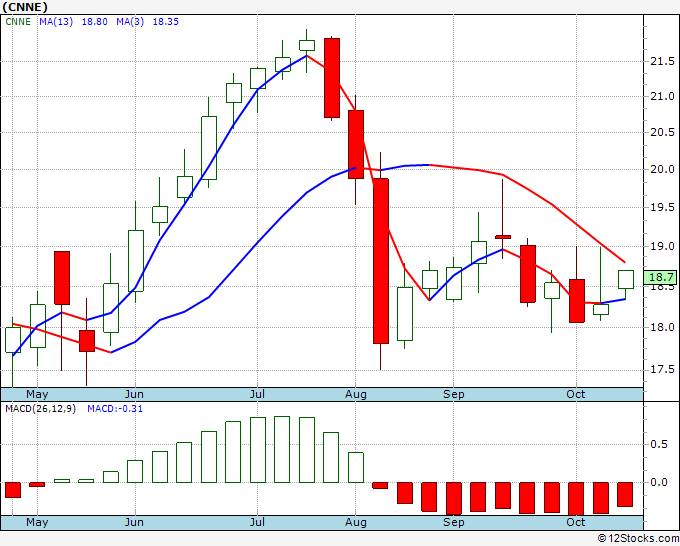Select the CNNE ticker legend label
Screen dimensions: 680x546
click(18, 22)
